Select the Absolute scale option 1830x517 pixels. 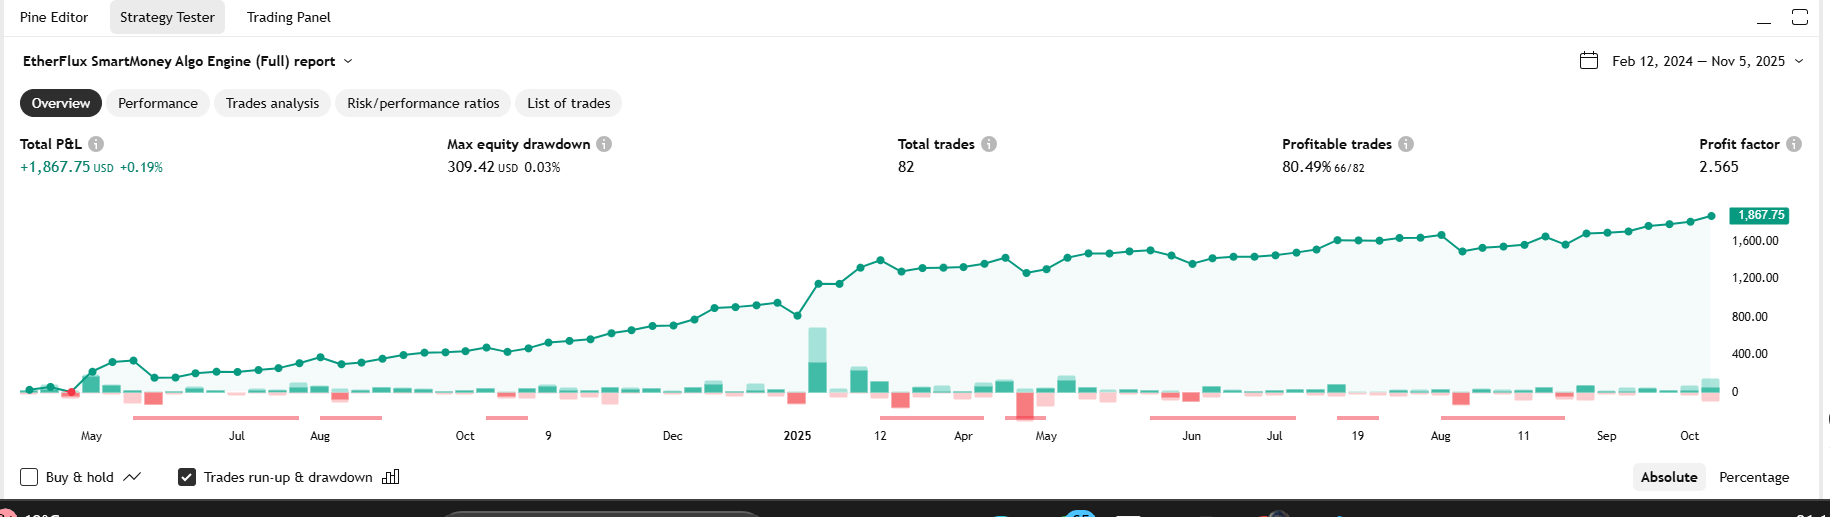click(x=1669, y=477)
